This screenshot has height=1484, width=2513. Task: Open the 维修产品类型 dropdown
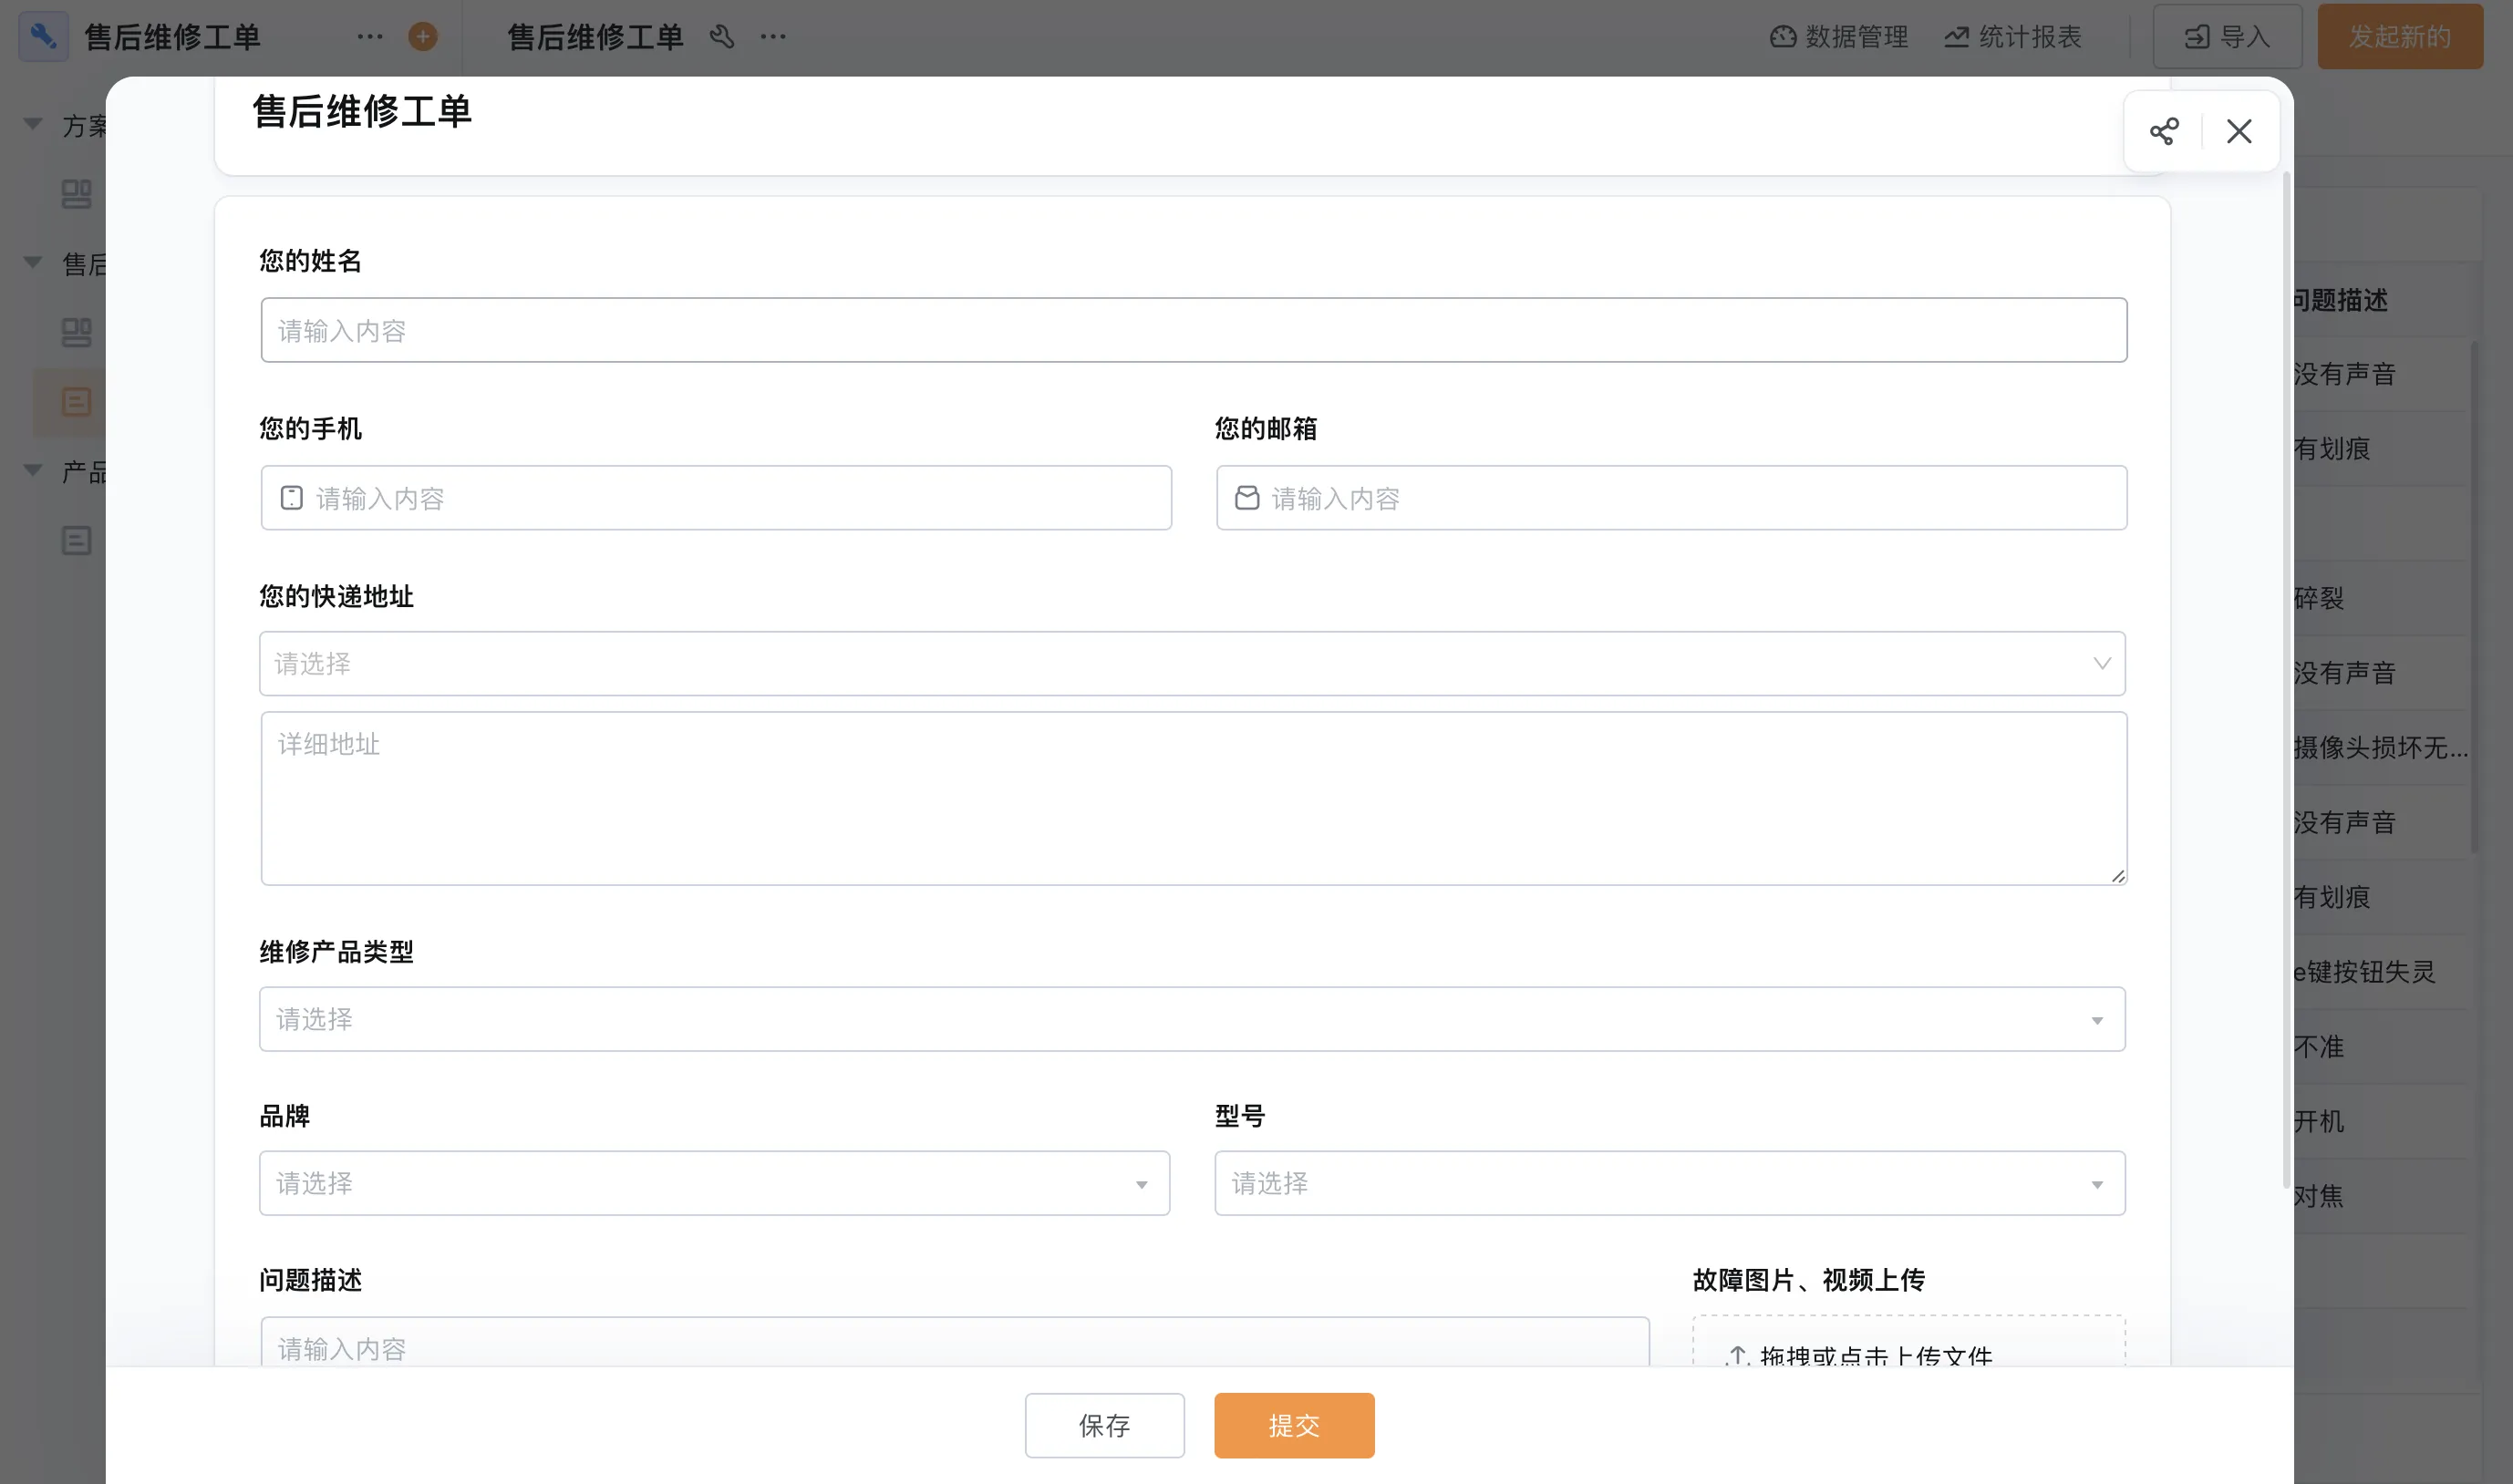coord(1192,1019)
